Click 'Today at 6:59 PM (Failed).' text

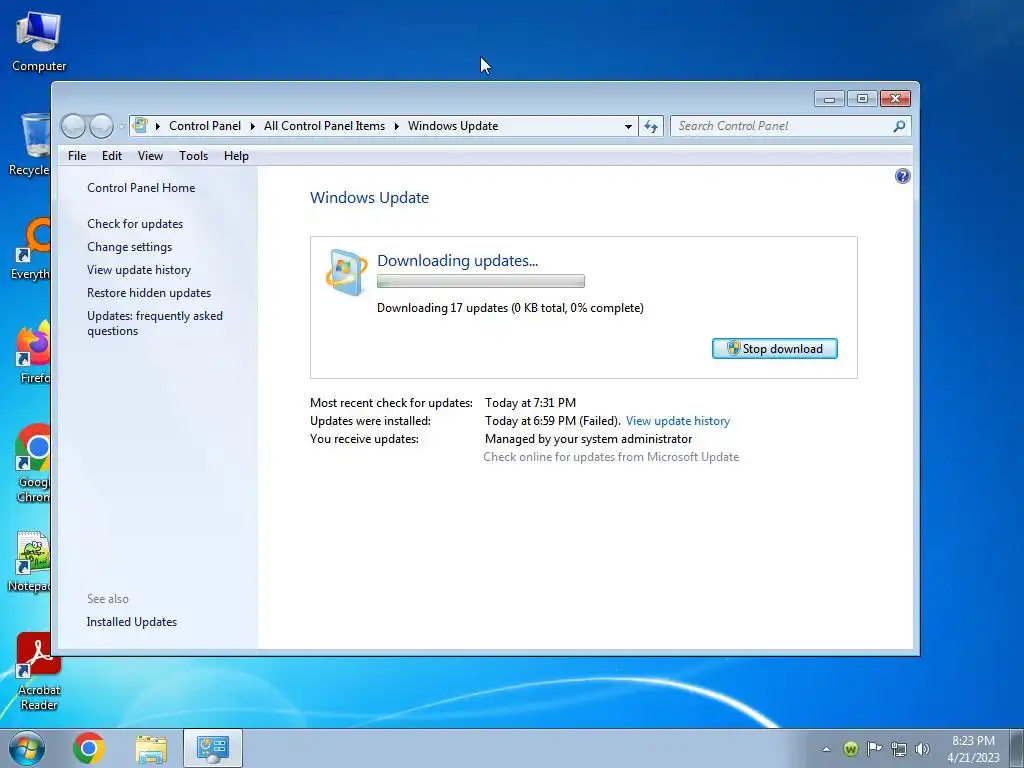(x=552, y=421)
